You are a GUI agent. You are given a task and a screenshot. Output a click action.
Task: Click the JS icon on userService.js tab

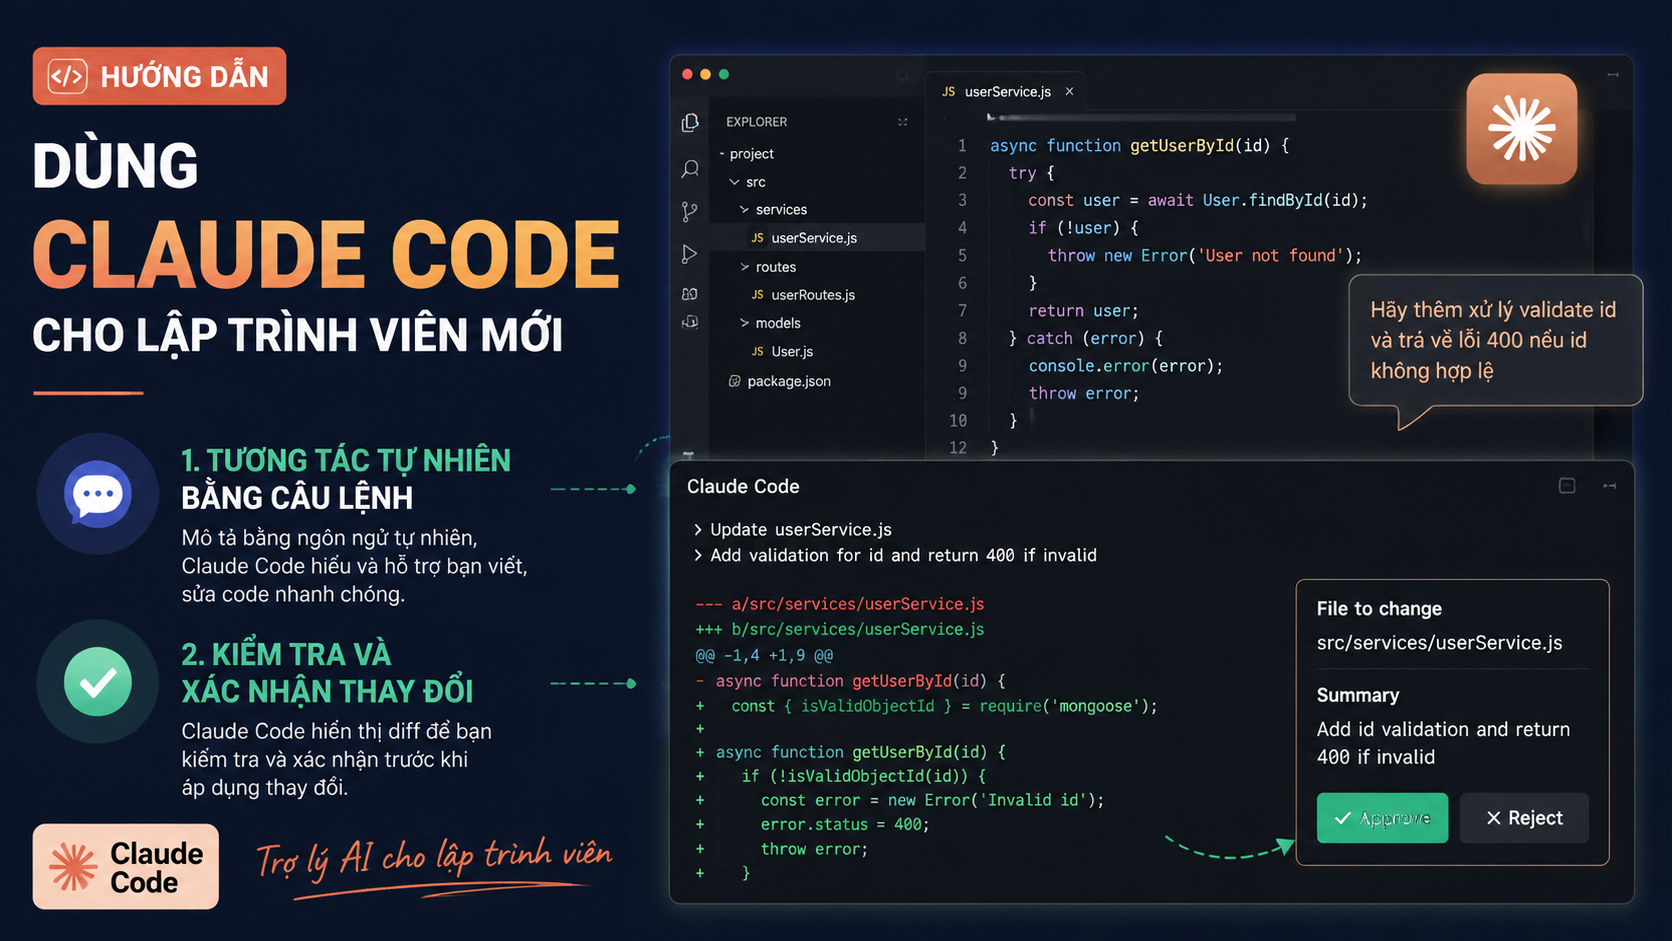pos(948,91)
